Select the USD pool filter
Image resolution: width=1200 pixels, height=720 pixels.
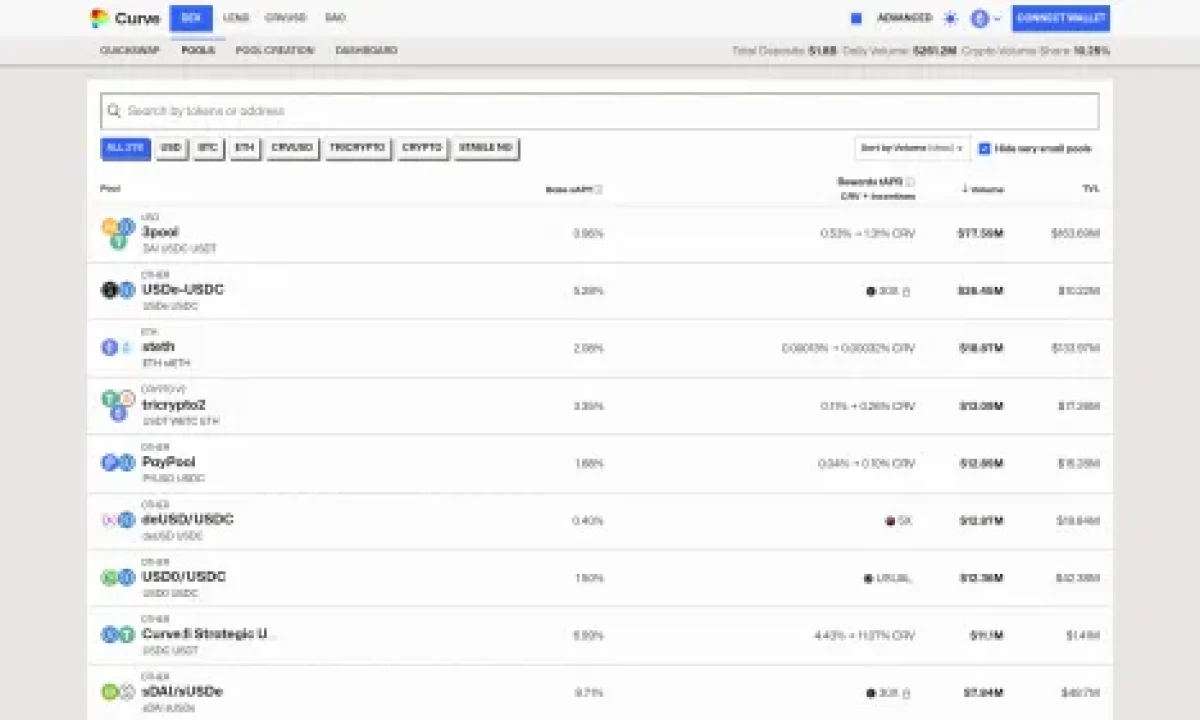pyautogui.click(x=171, y=148)
